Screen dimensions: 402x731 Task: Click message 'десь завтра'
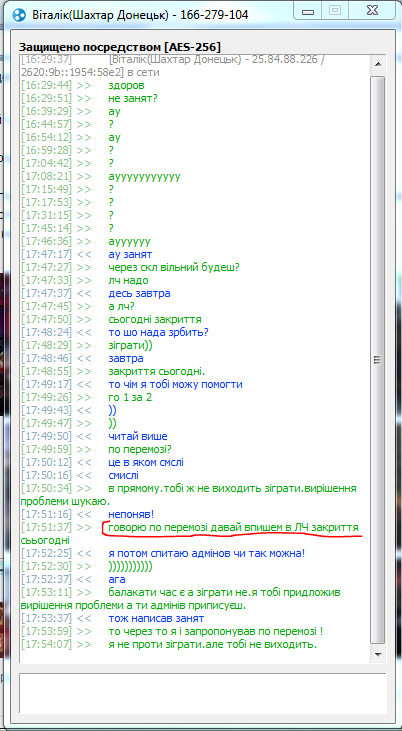pos(139,294)
